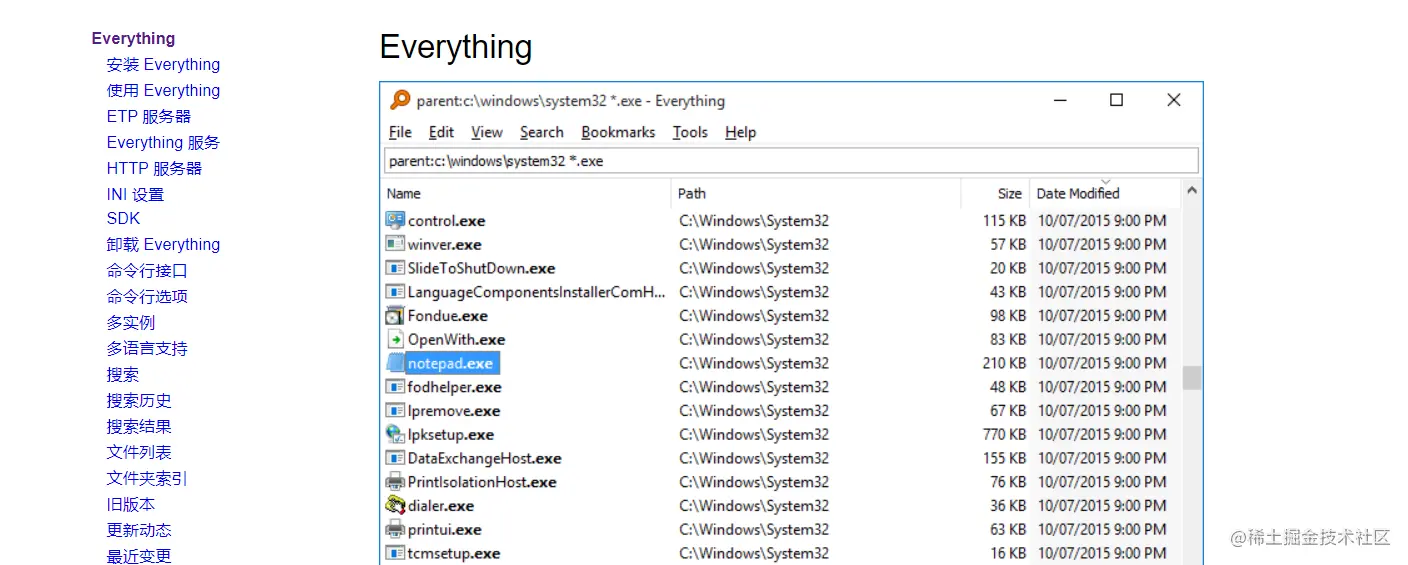1408x565 pixels.
Task: Open the 安装 Everything sidebar link
Action: click(x=163, y=65)
